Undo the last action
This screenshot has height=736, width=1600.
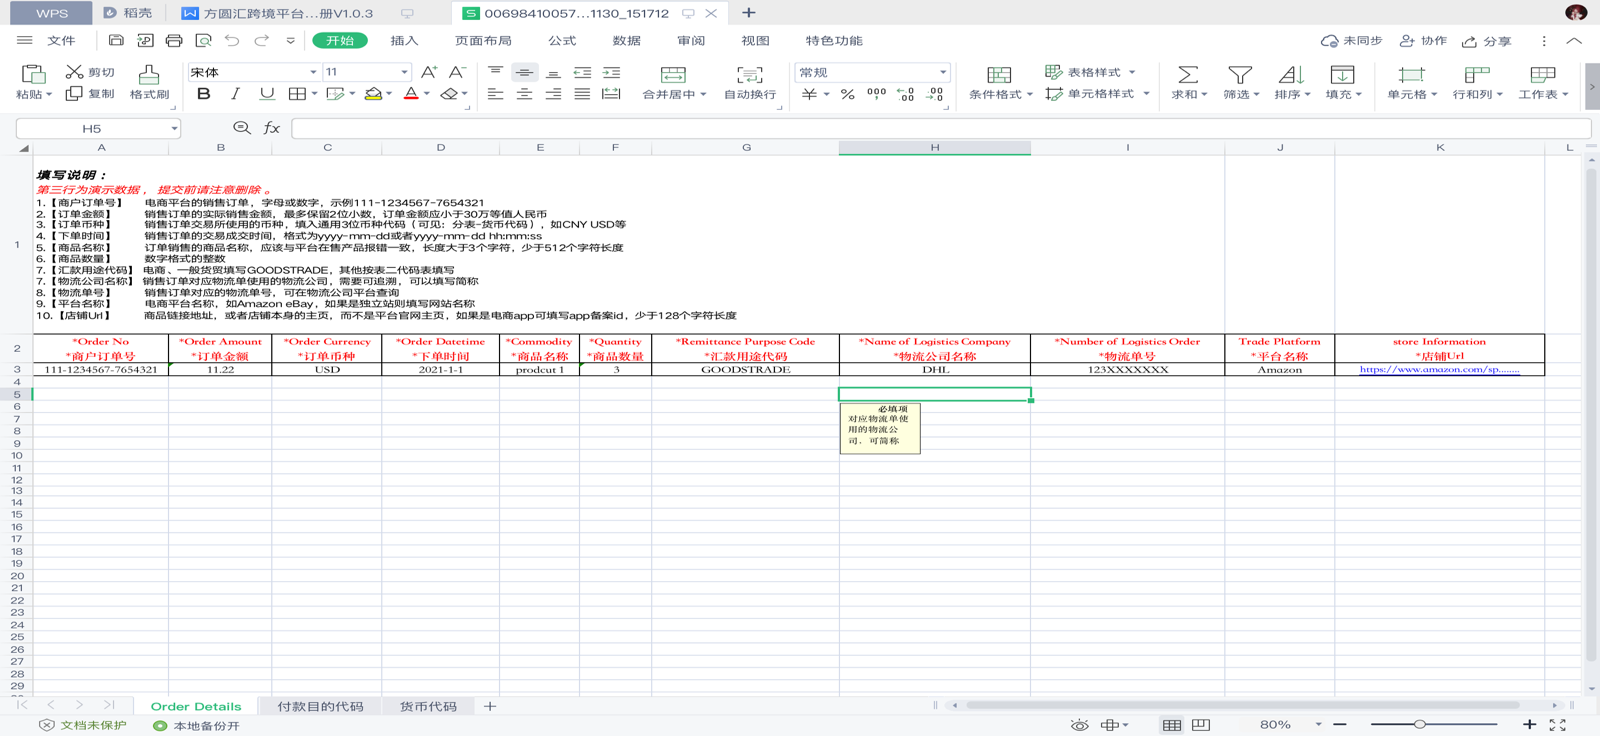point(232,41)
